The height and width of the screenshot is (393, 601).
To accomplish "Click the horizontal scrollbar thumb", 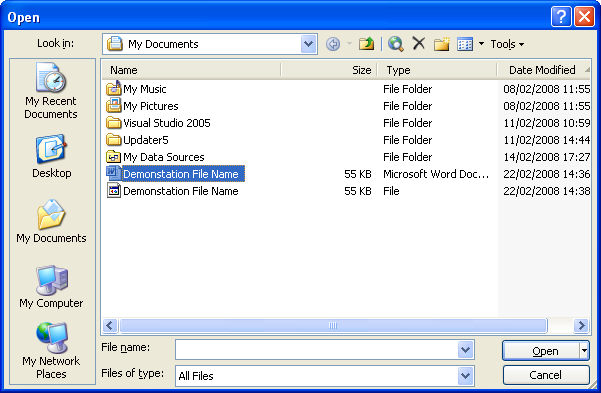I will (333, 326).
